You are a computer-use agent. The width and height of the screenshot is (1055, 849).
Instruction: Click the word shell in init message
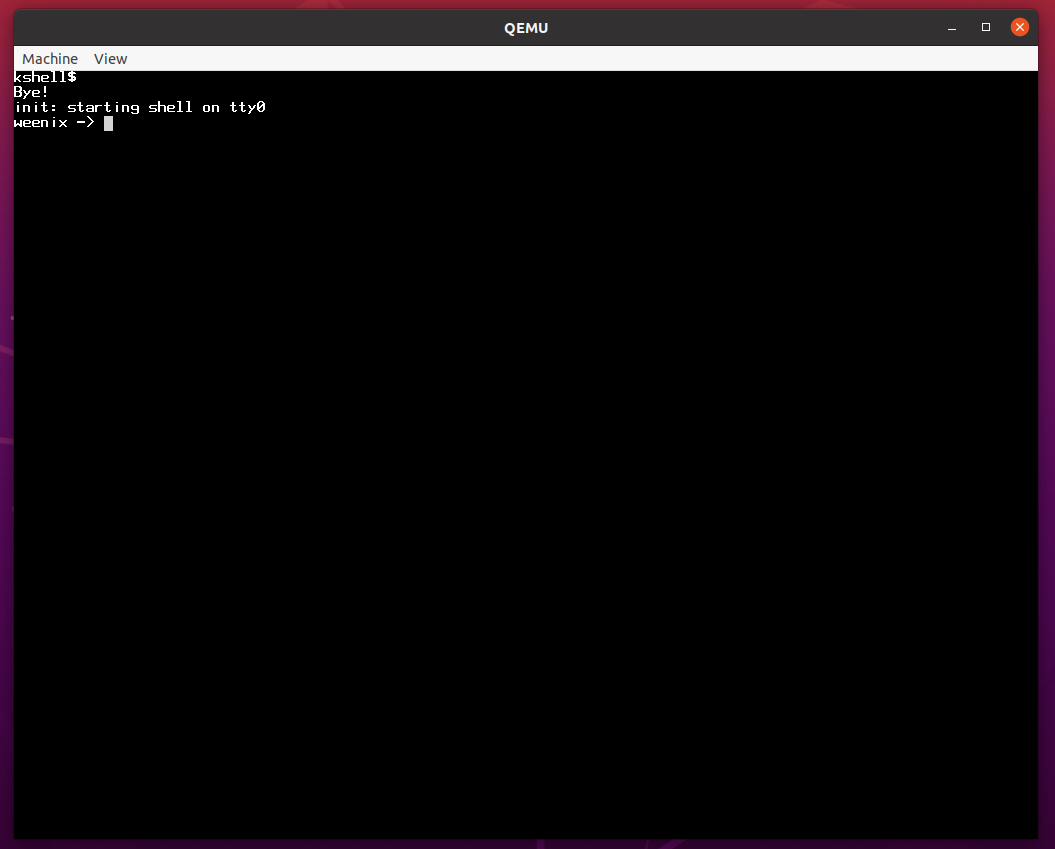point(170,107)
